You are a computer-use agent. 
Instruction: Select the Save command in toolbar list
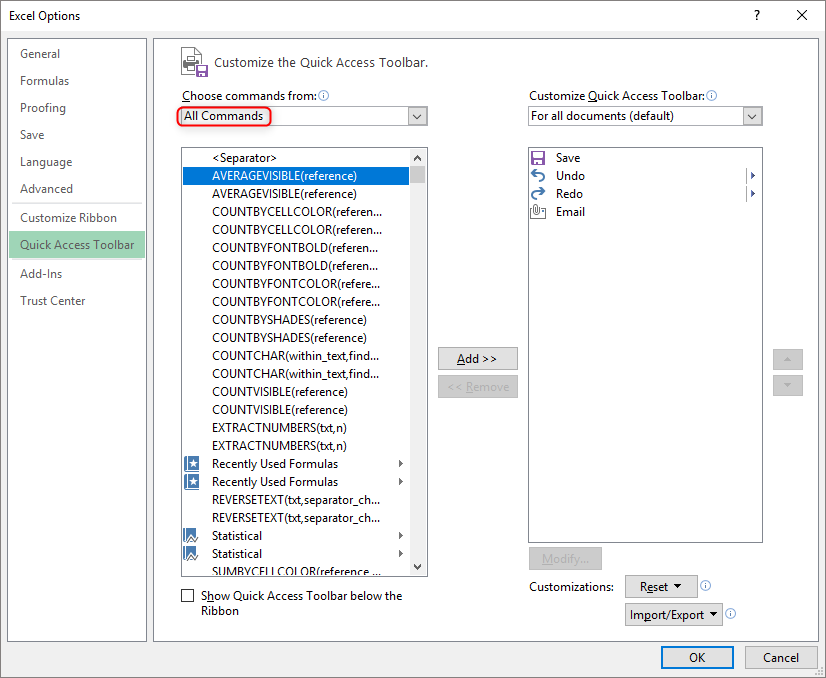(645, 158)
